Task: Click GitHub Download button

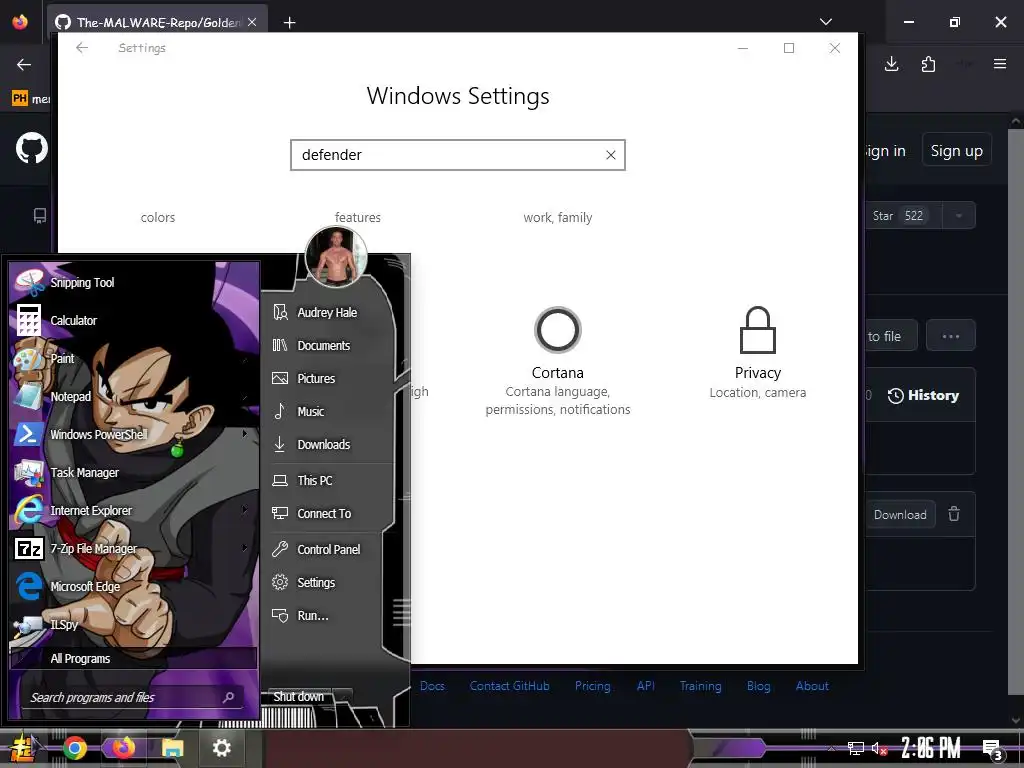Action: (900, 515)
